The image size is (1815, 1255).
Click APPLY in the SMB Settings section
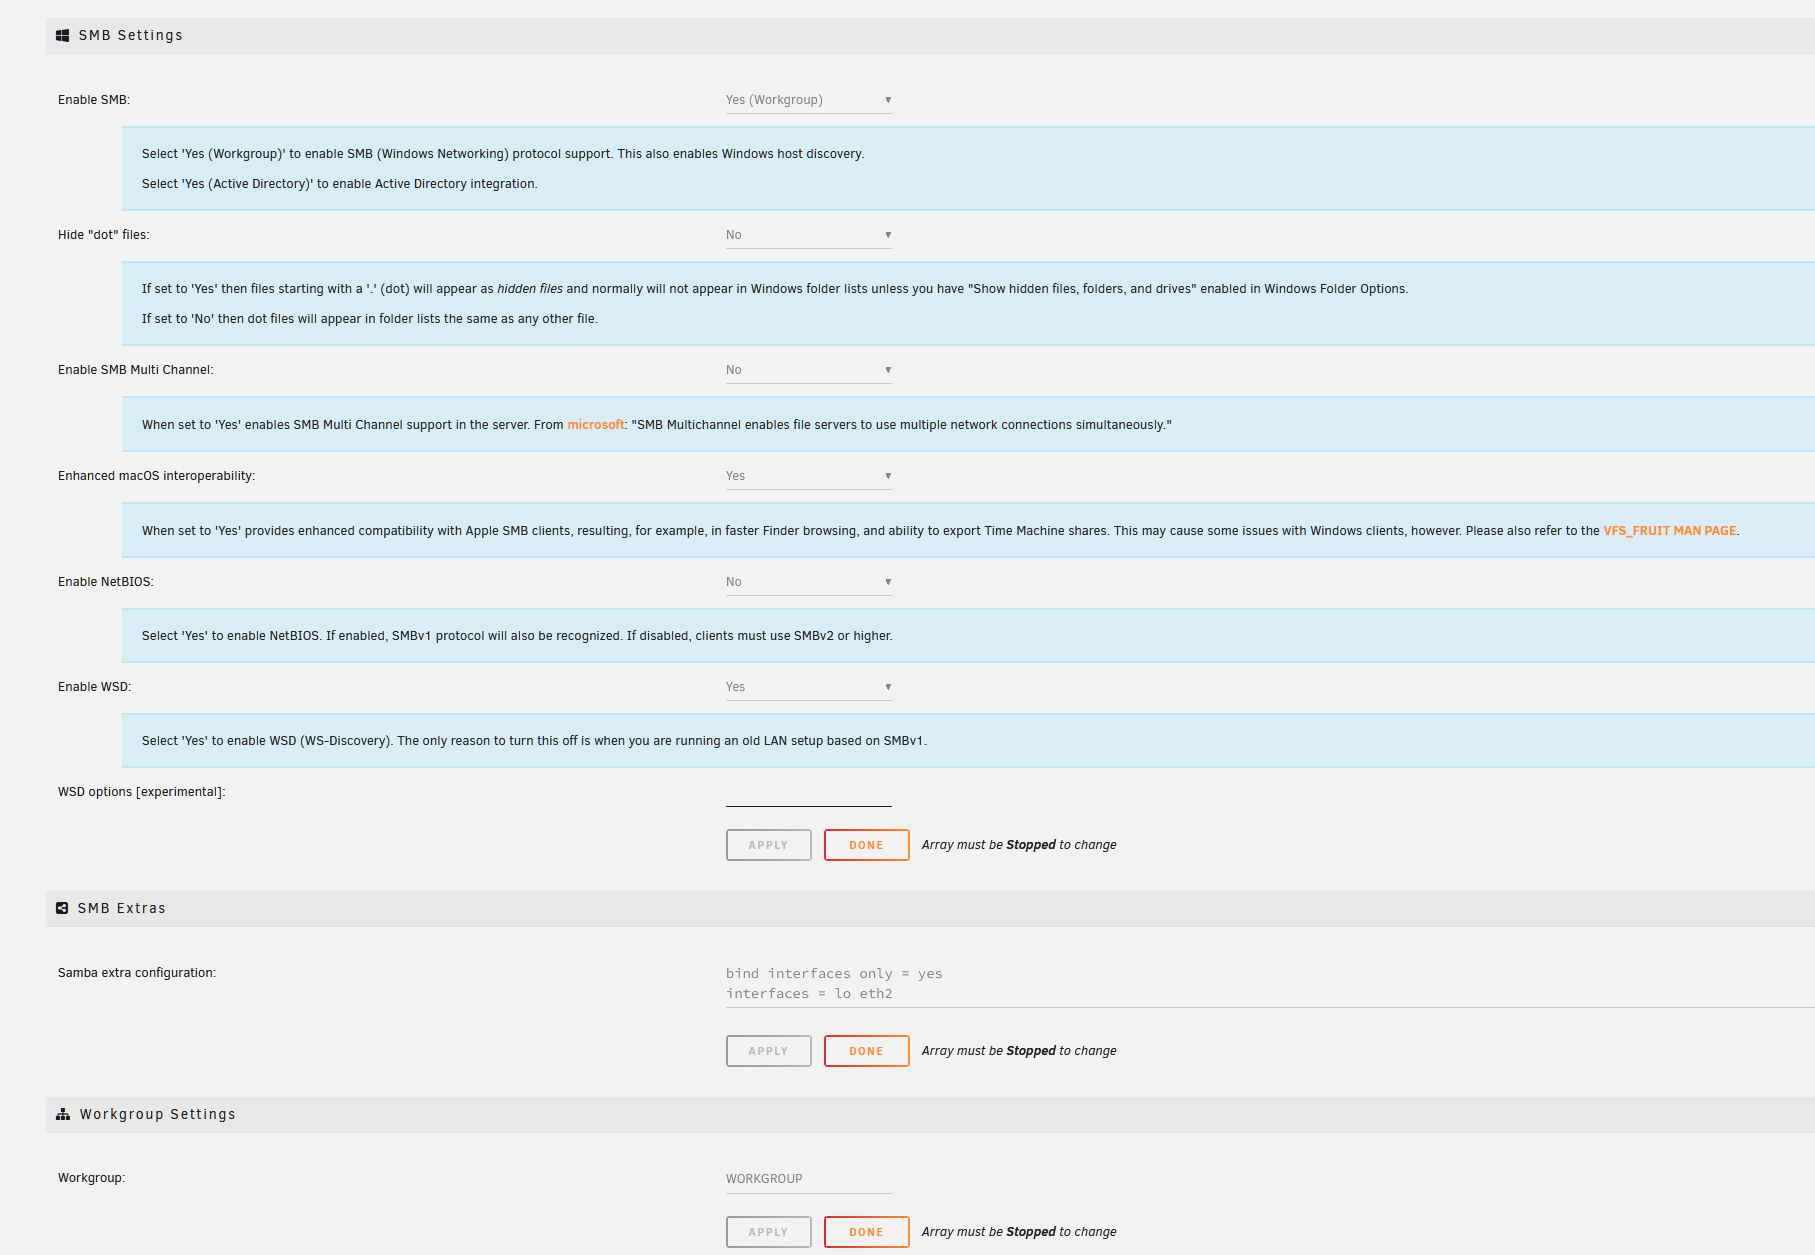768,844
